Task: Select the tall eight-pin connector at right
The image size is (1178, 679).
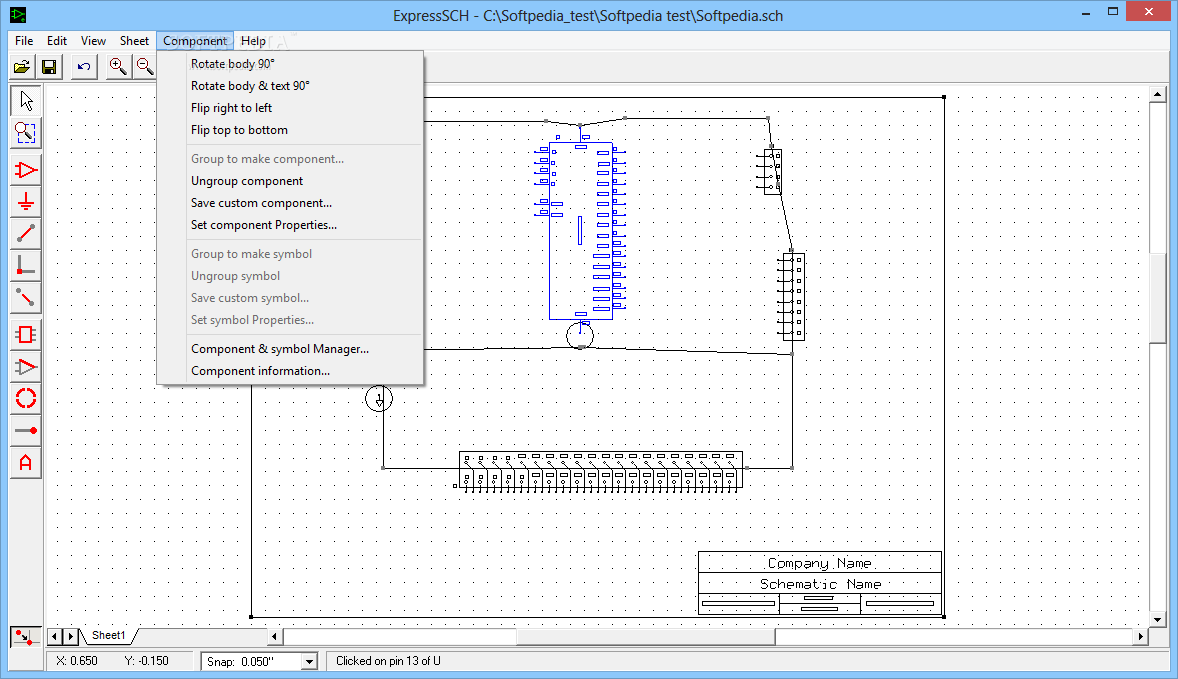Action: point(792,297)
